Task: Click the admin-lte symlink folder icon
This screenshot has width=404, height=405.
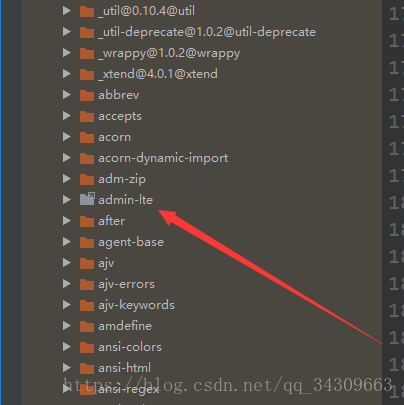Action: 87,199
